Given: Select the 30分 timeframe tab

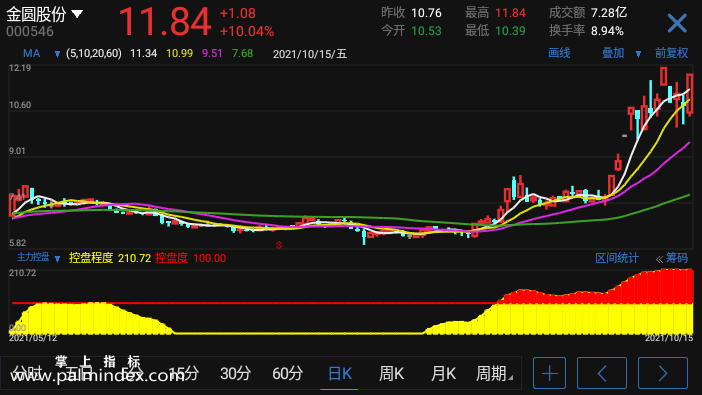Looking at the screenshot, I should pyautogui.click(x=235, y=373).
